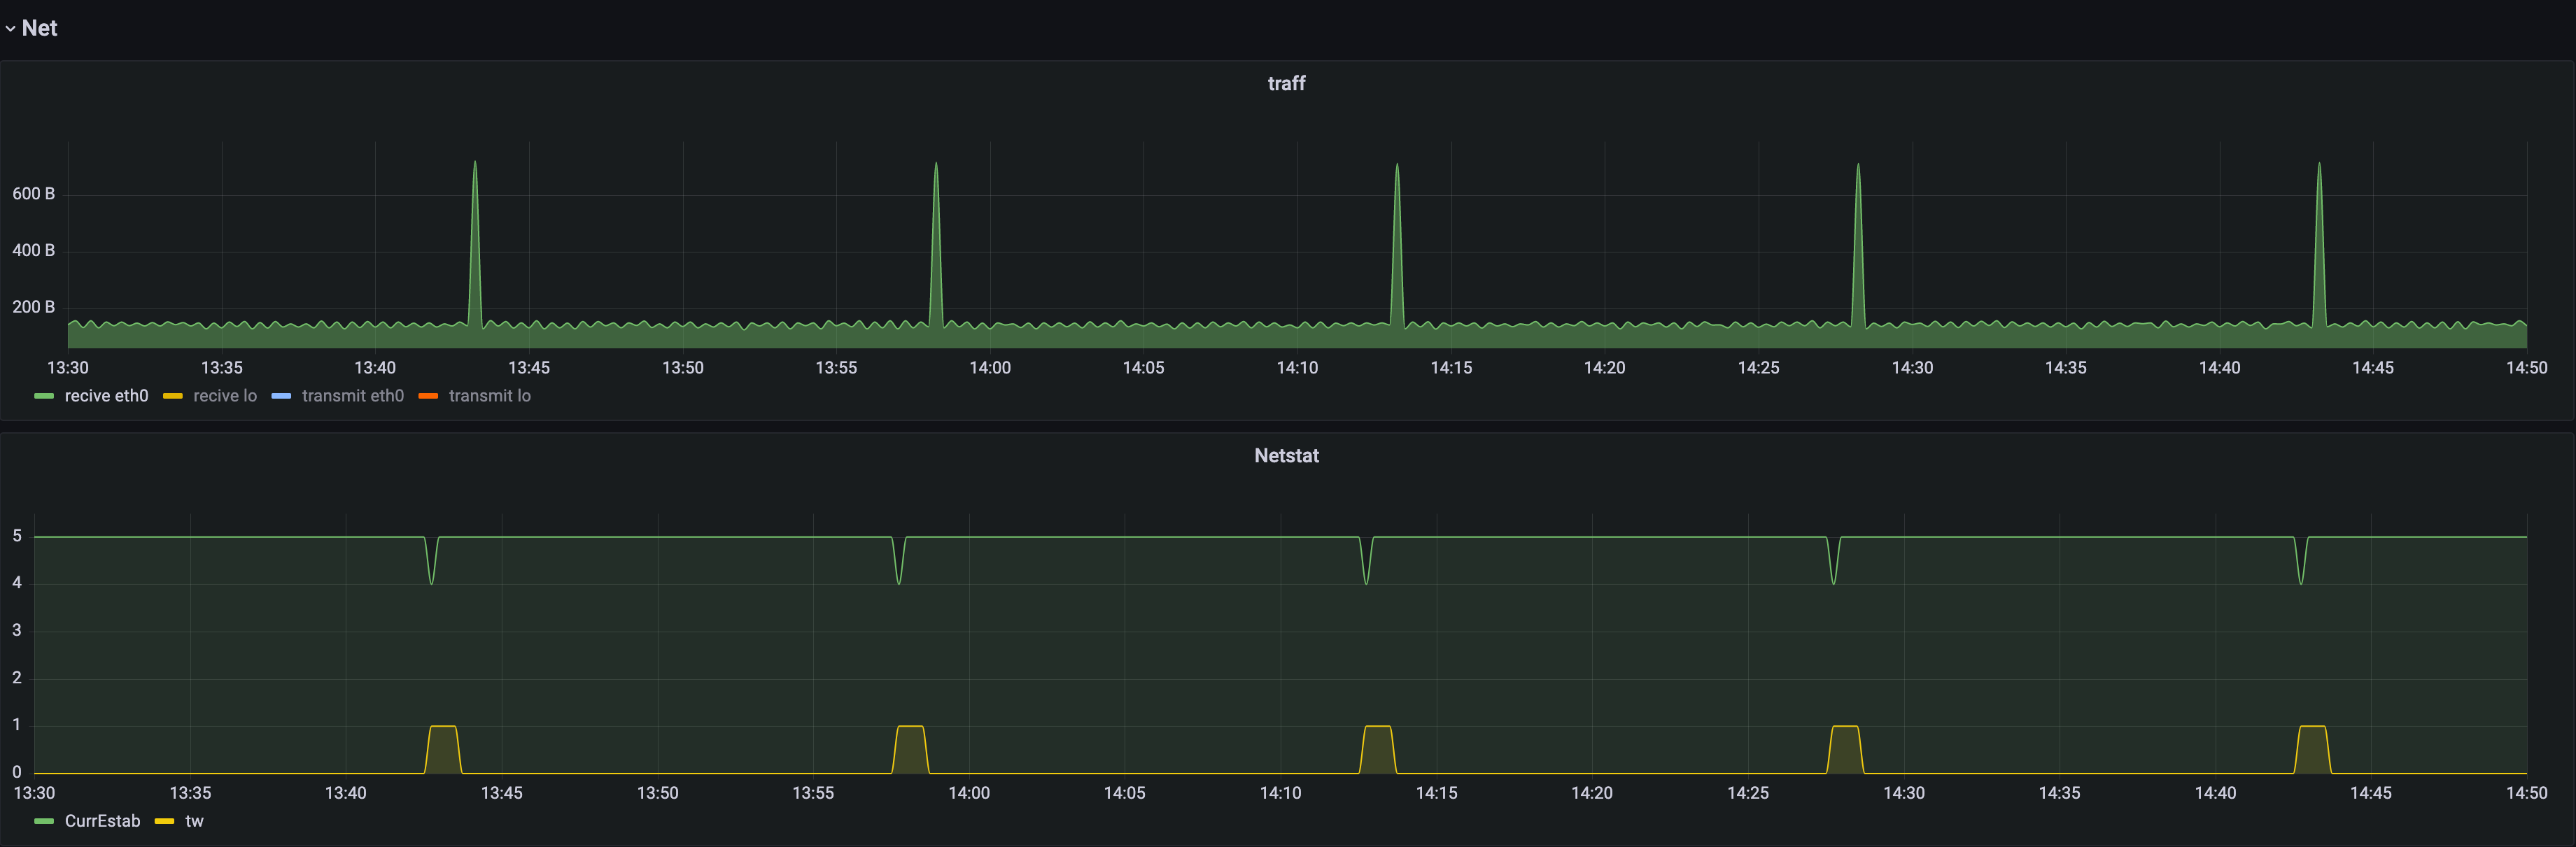Image resolution: width=2576 pixels, height=847 pixels.
Task: Click the 13:45 label on traff axis
Action: [x=529, y=368]
